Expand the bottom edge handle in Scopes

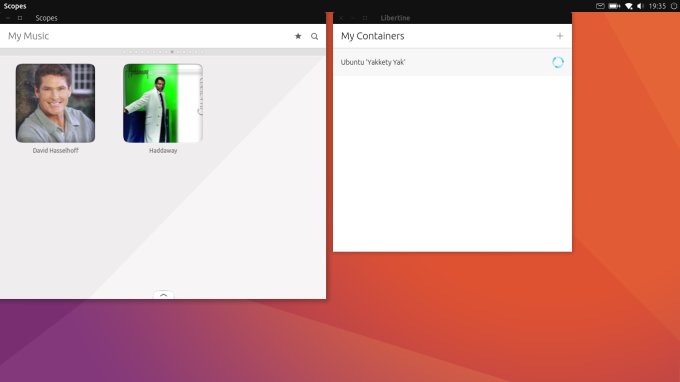click(x=163, y=295)
